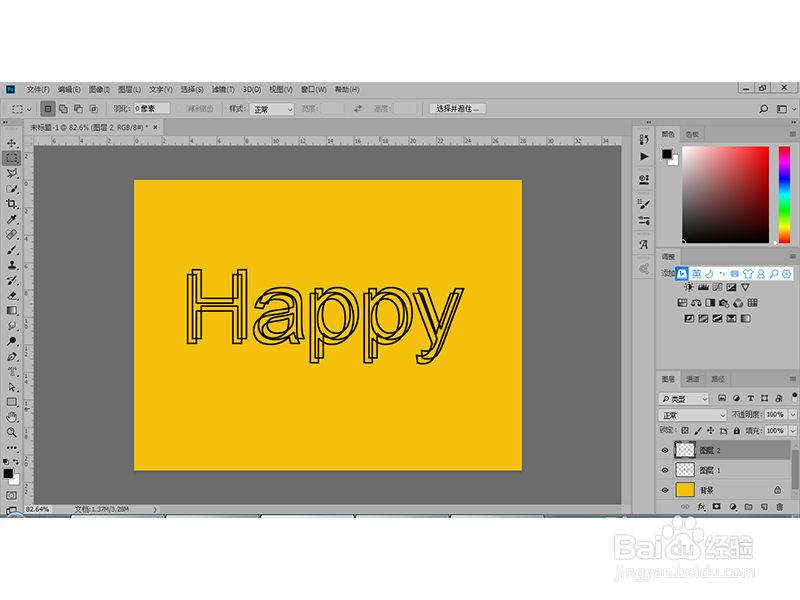
Task: Open the Color panel options menu
Action: tap(792, 134)
